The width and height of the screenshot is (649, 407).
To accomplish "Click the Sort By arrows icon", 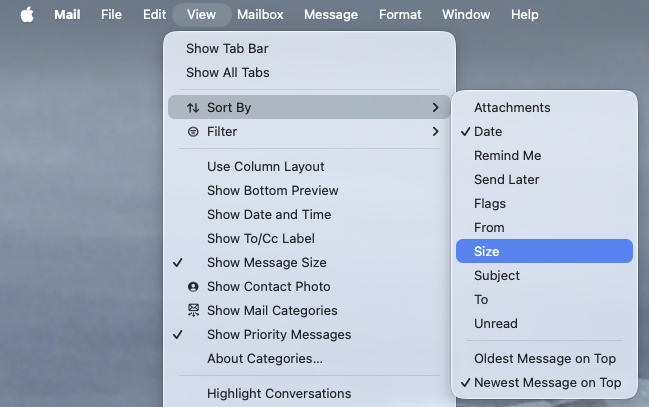I will point(193,107).
